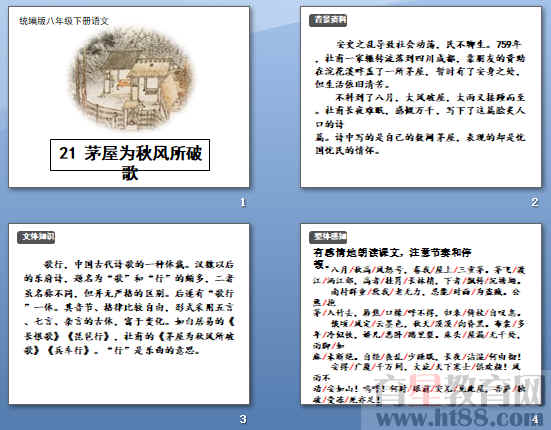The image size is (551, 430).
Task: Click the slide number 1 label
Action: click(x=243, y=202)
